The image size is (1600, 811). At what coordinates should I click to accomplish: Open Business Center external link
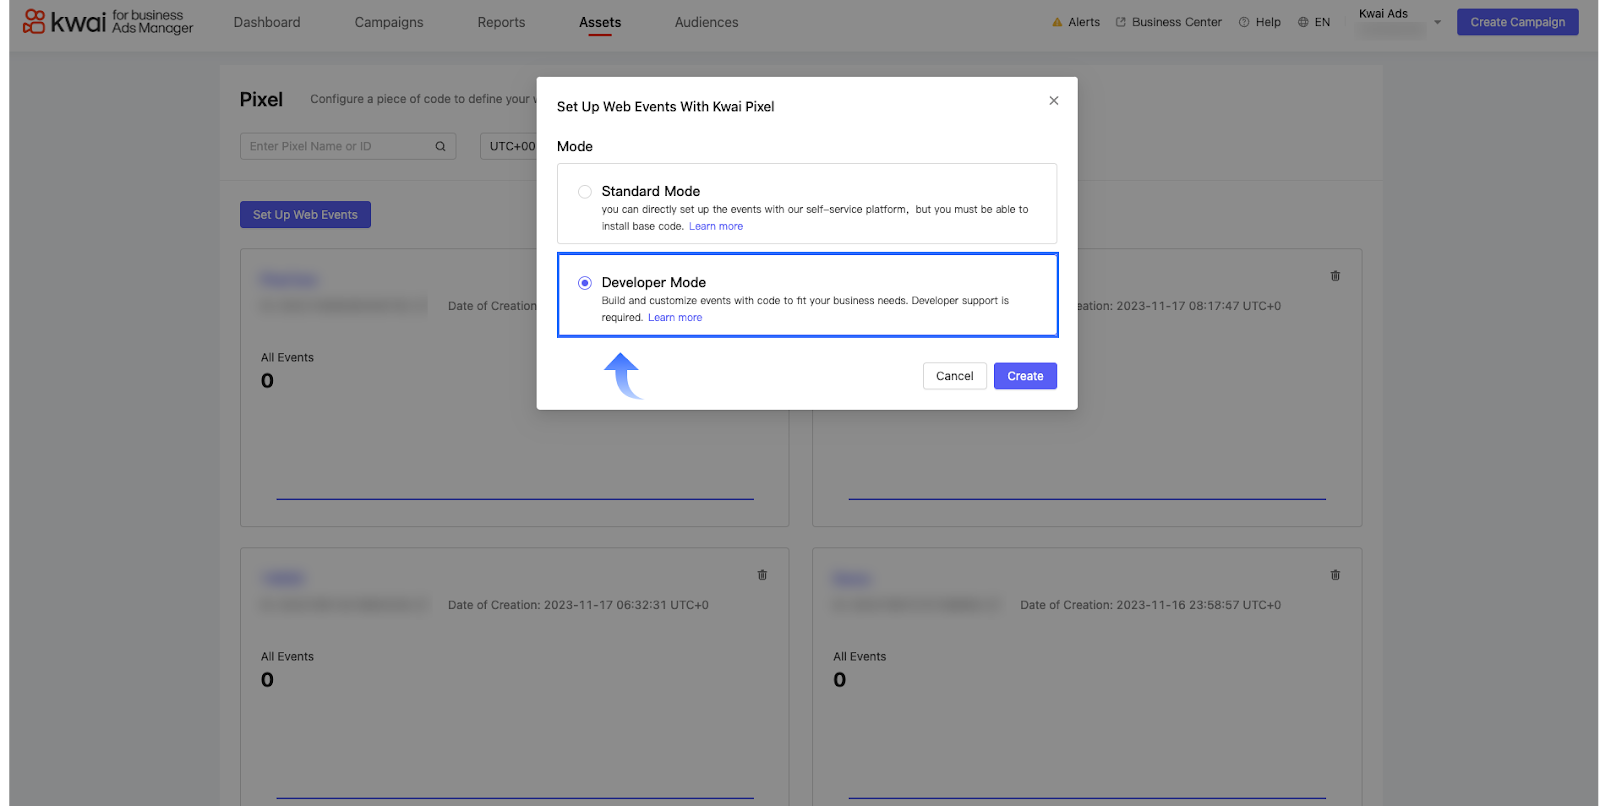1168,22
